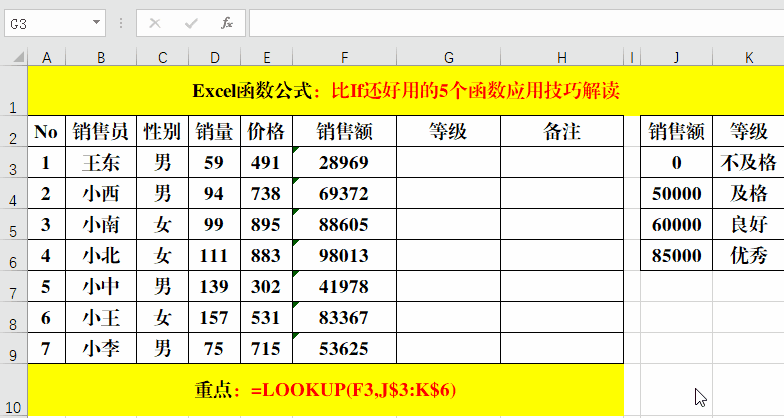The height and width of the screenshot is (418, 784).
Task: Click cell with name '小王'
Action: [x=101, y=318]
